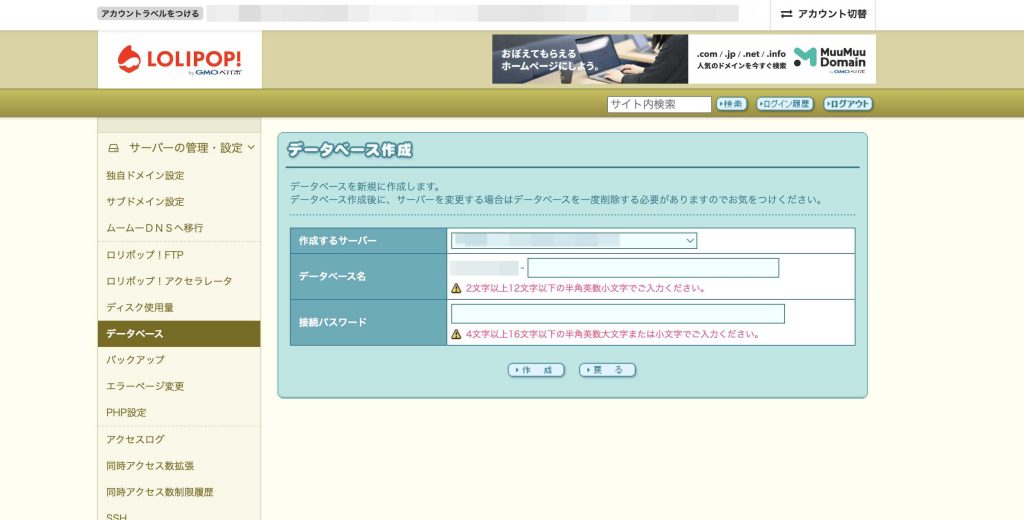Click the LOLIPOP! logo

tap(180, 59)
